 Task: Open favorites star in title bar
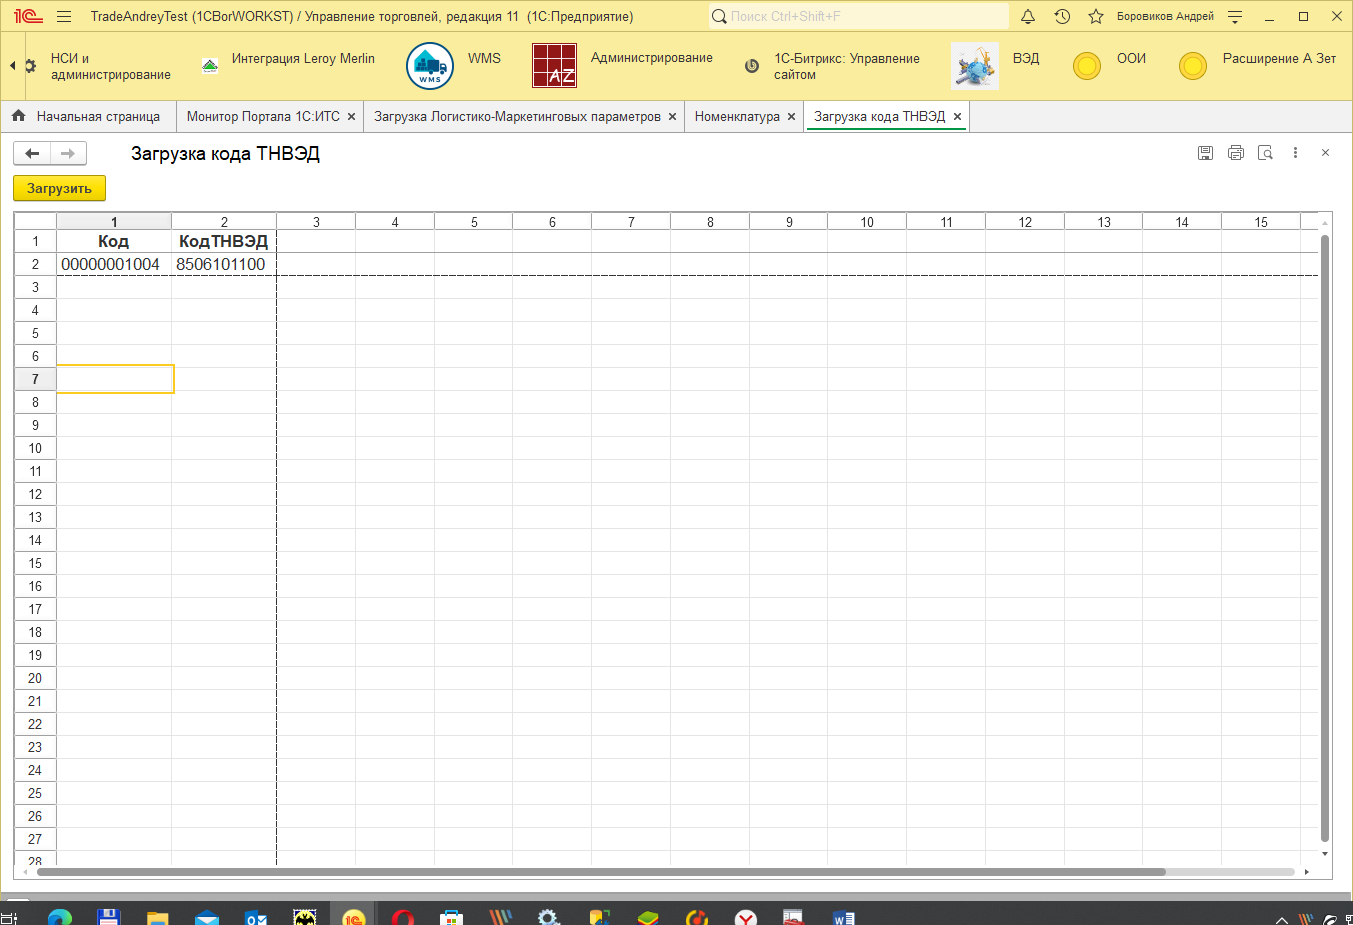pyautogui.click(x=1096, y=16)
